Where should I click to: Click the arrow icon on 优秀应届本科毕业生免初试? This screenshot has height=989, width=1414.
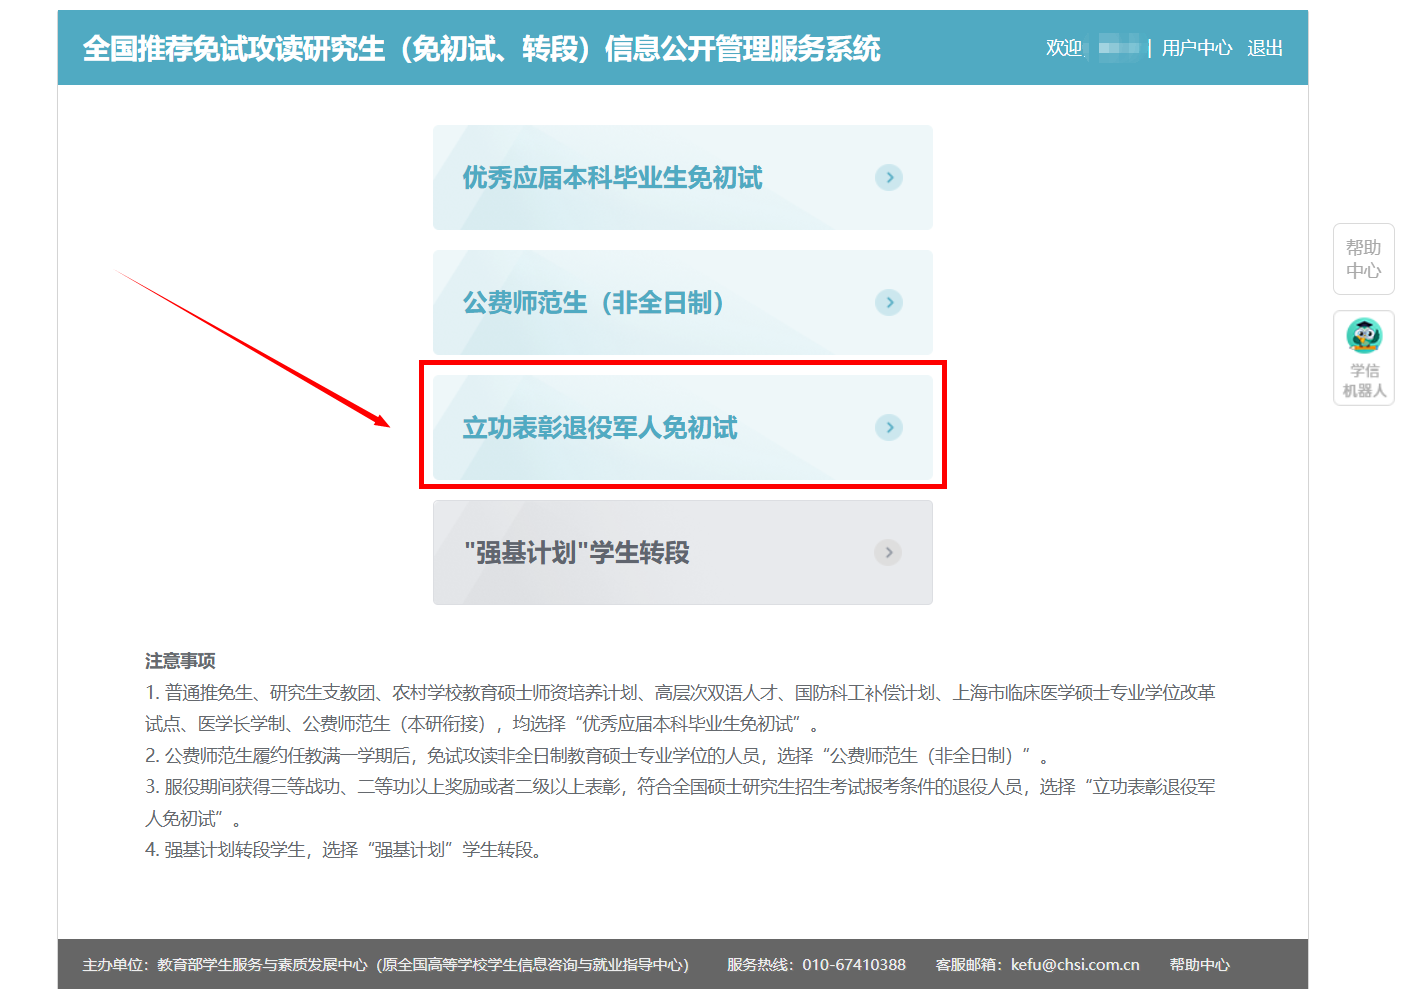(x=888, y=178)
